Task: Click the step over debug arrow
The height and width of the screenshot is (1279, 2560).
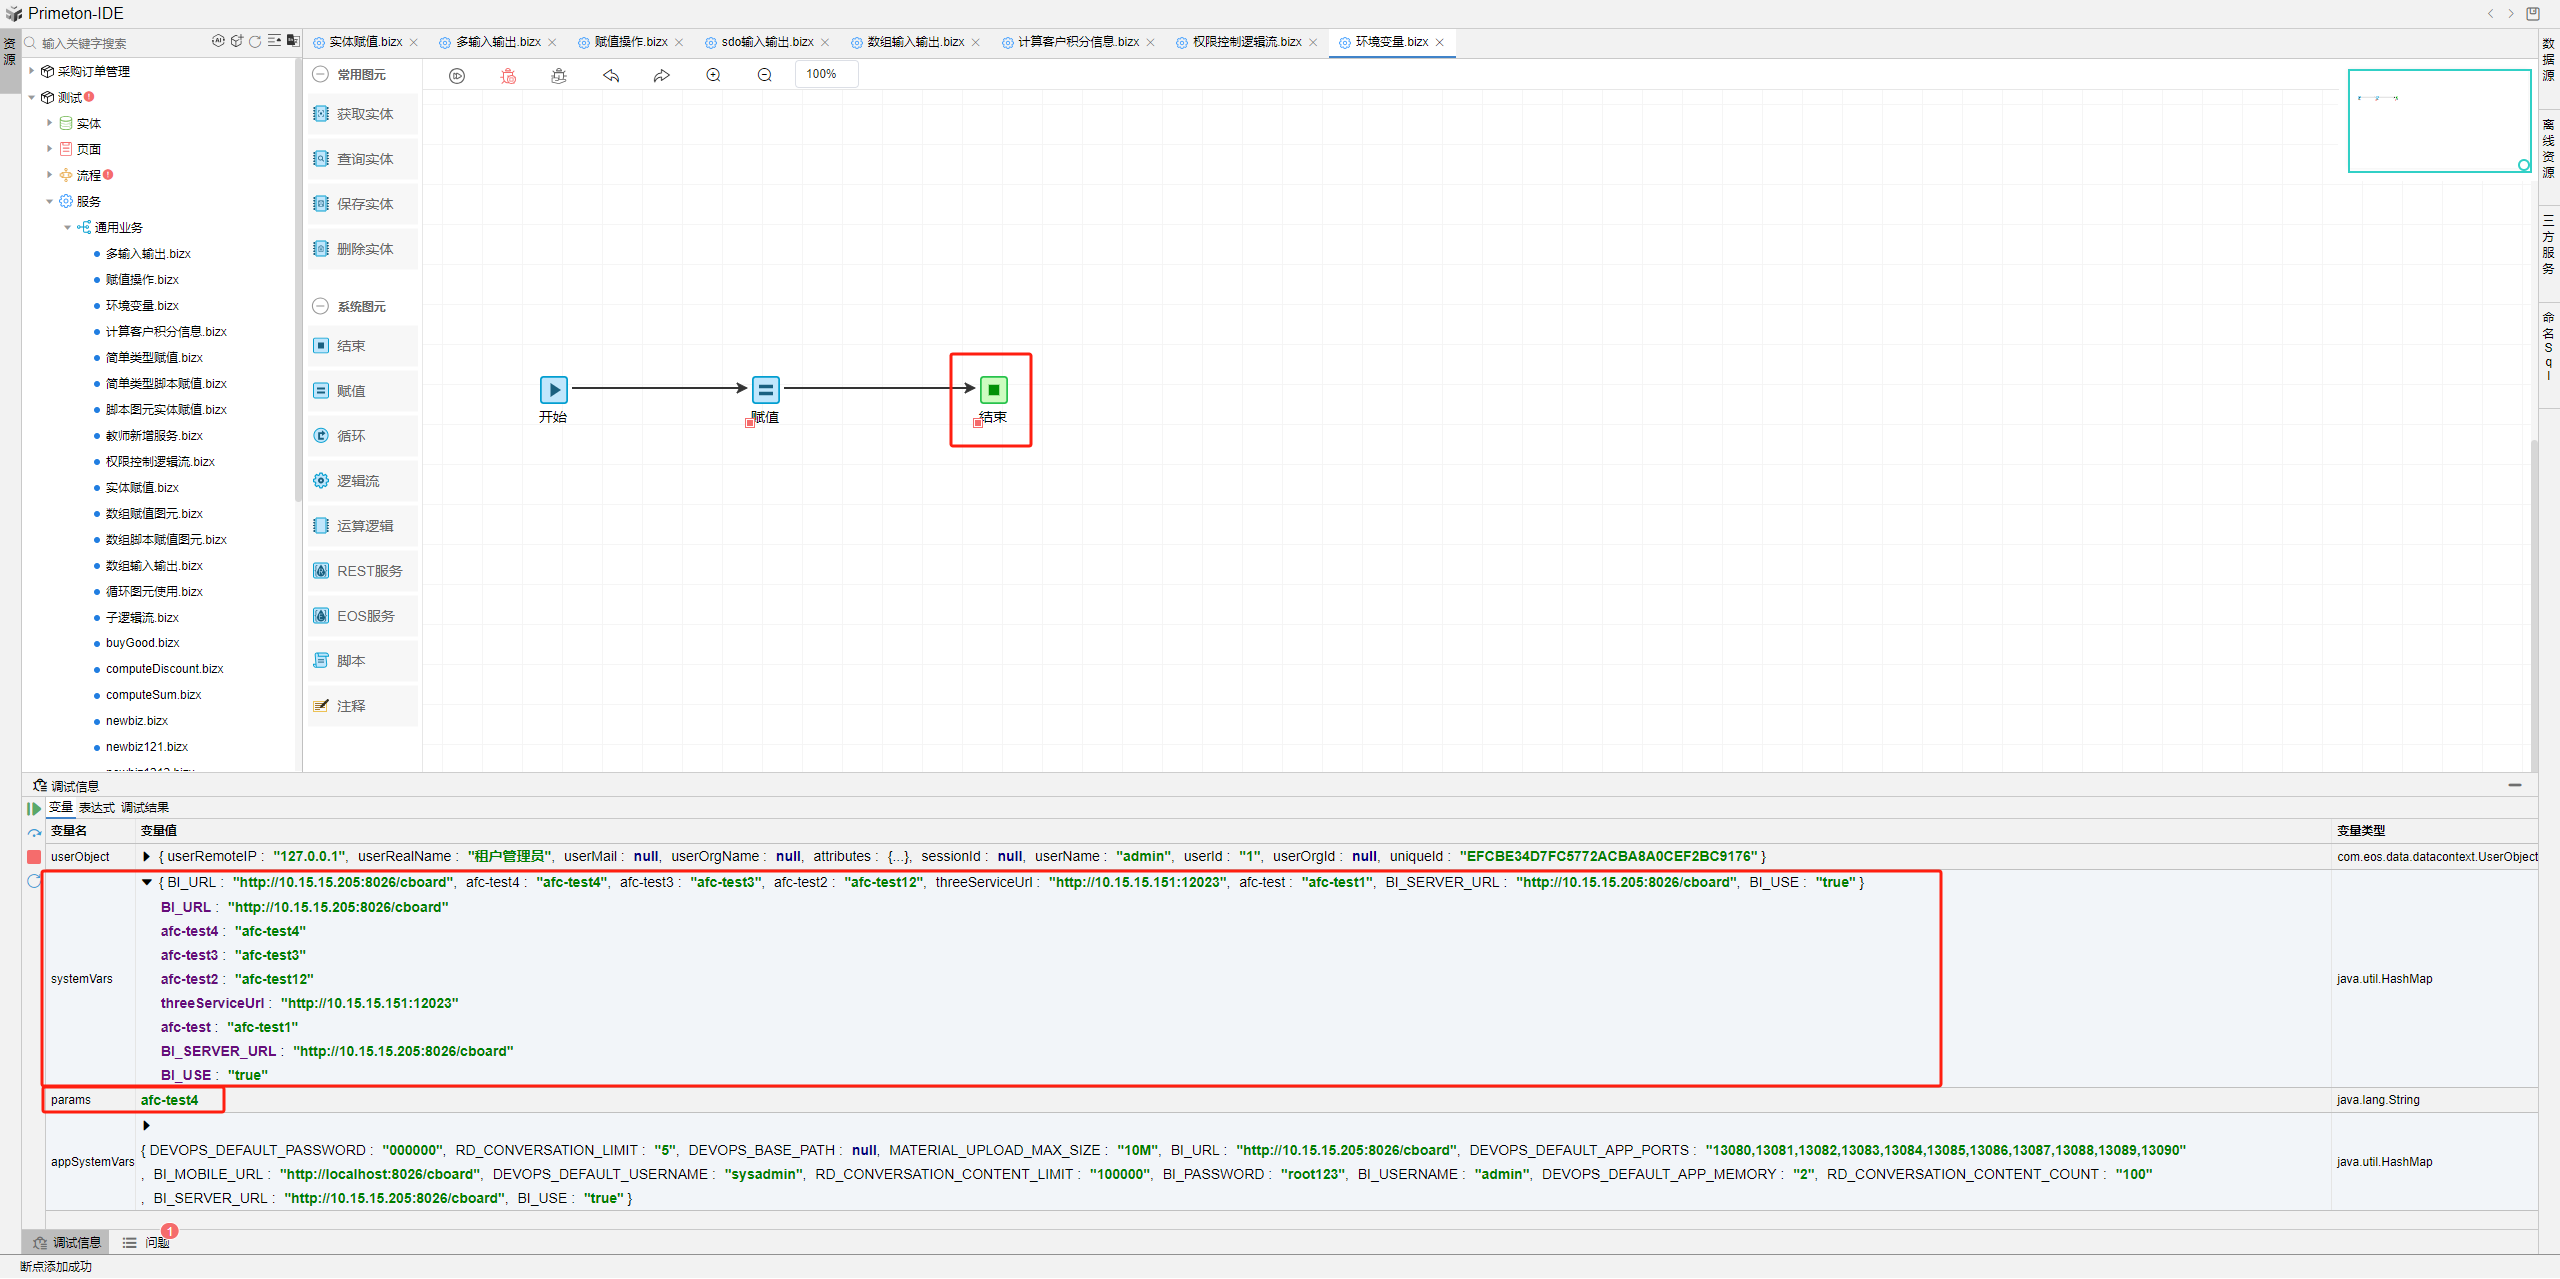Action: point(34,833)
